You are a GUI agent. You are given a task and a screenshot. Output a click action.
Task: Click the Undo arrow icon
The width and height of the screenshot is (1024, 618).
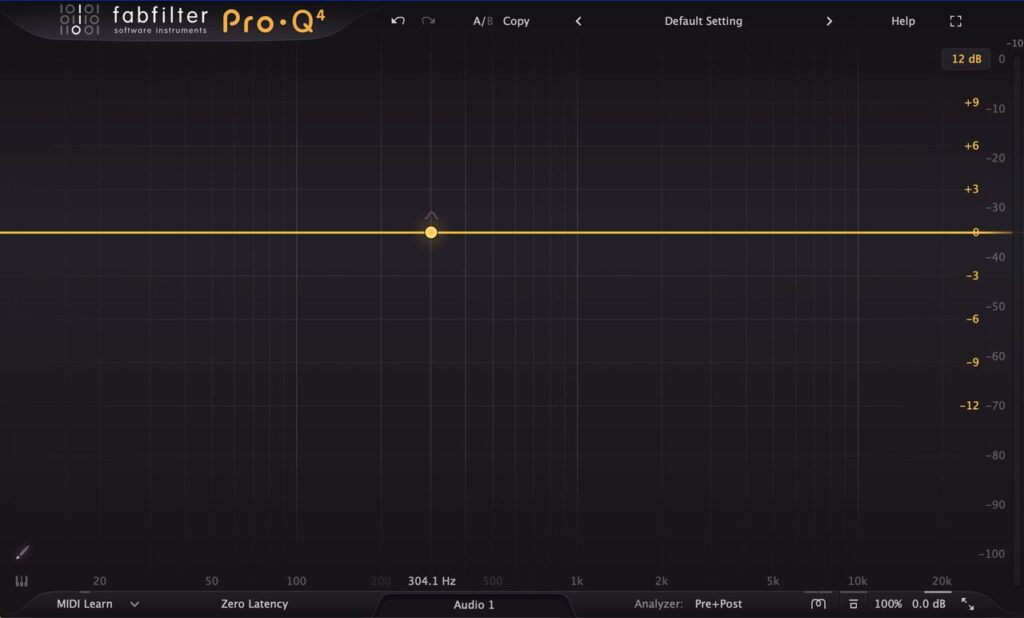(398, 21)
